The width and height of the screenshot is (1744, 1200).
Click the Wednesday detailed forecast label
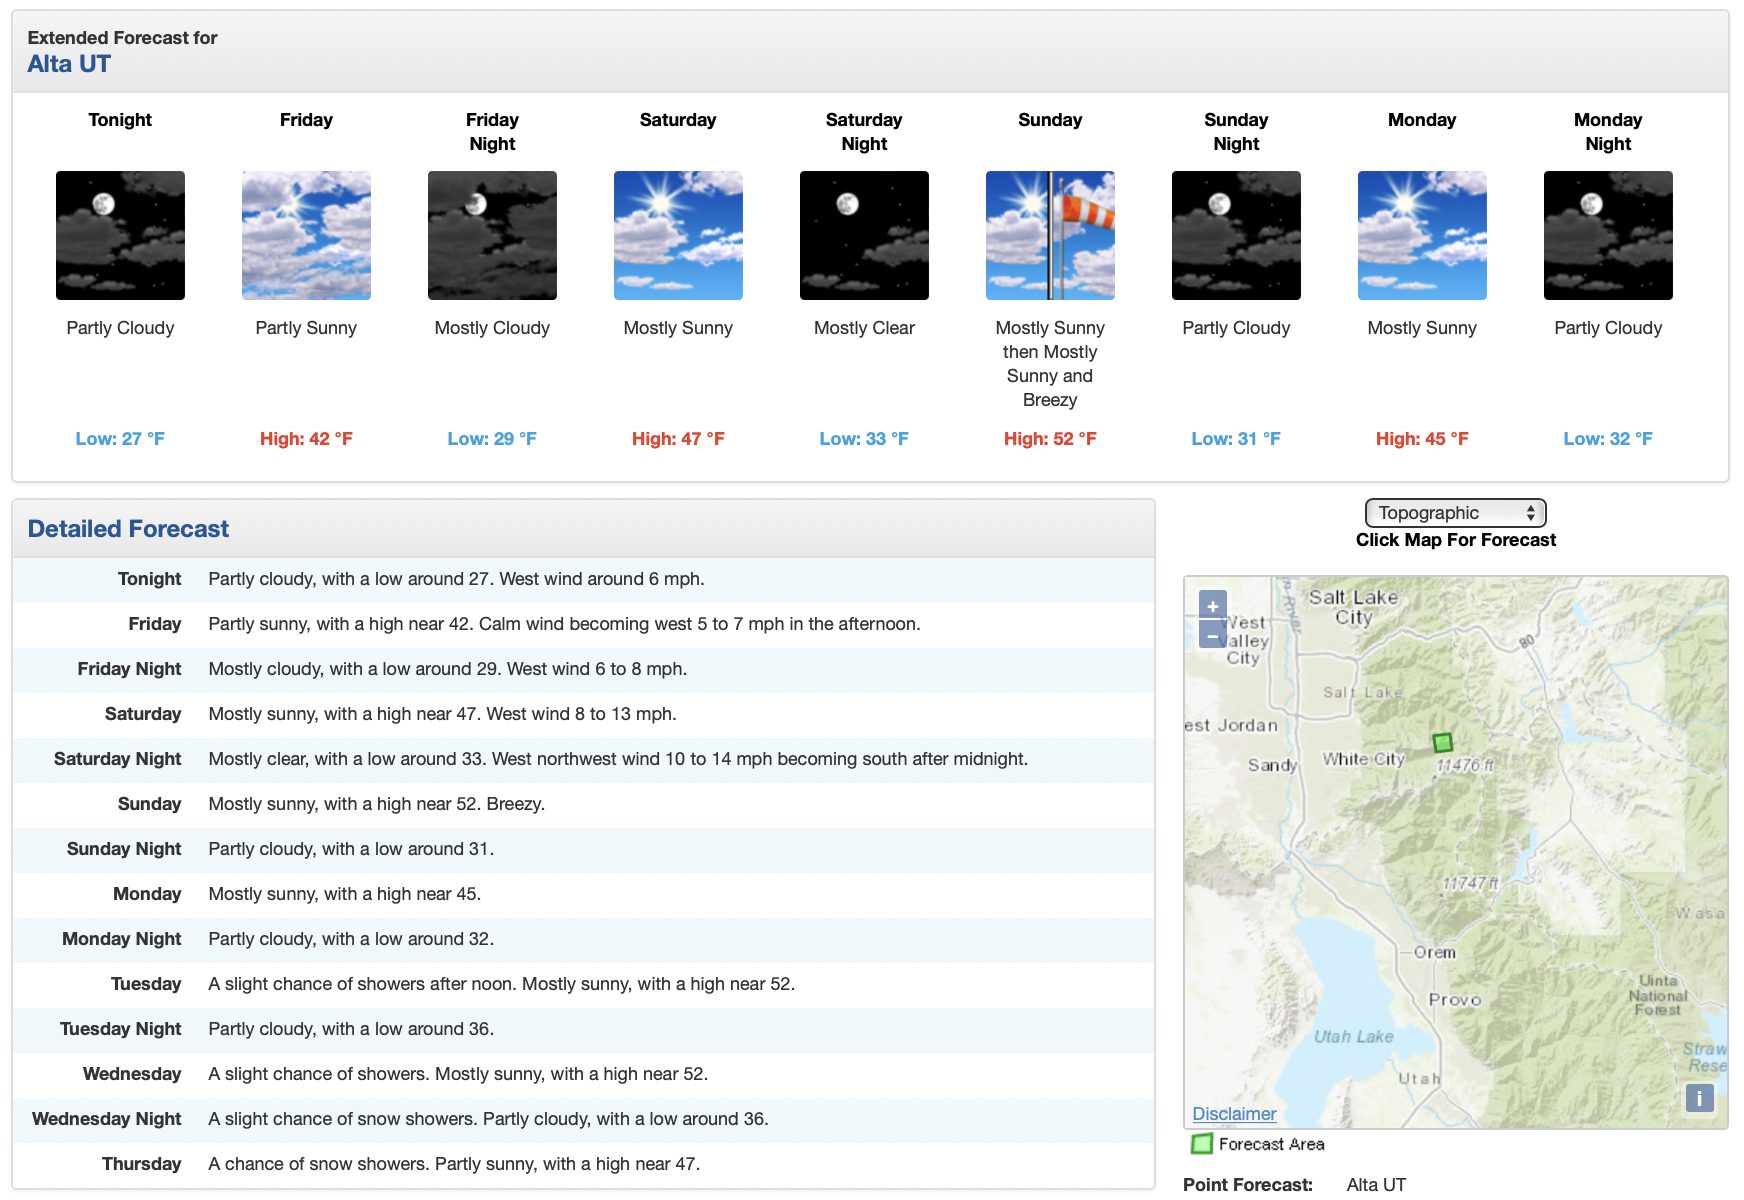coord(132,1074)
